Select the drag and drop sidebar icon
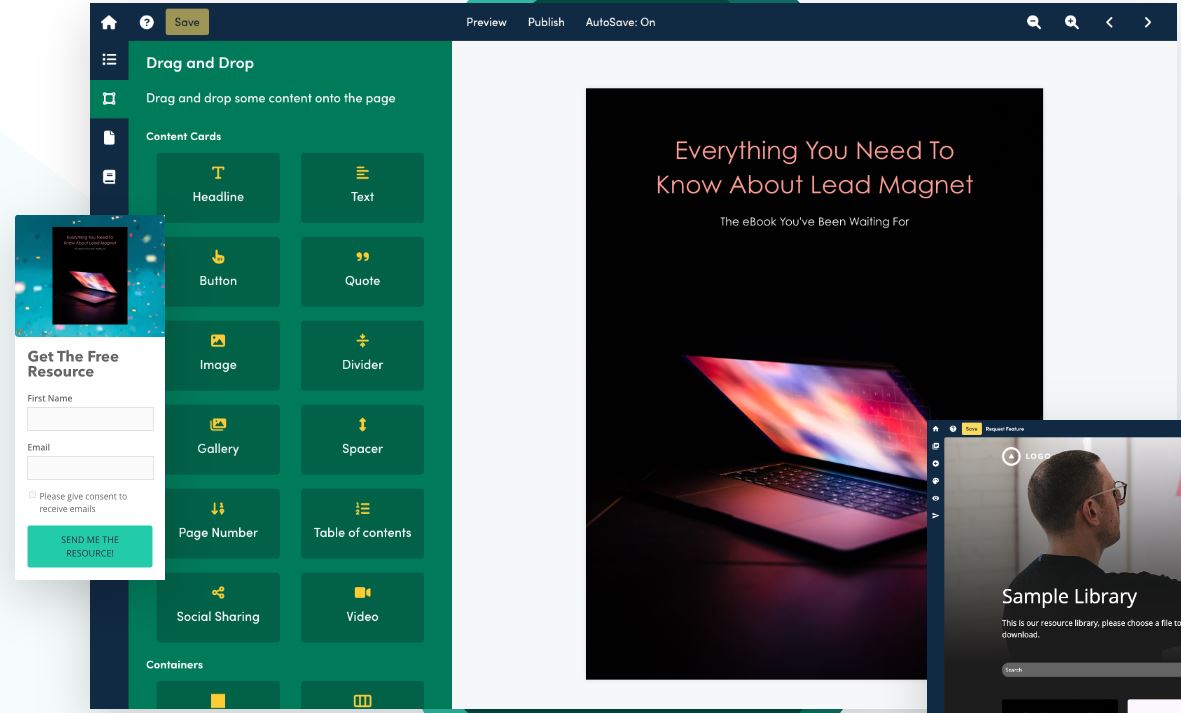The image size is (1181, 713). tap(109, 98)
